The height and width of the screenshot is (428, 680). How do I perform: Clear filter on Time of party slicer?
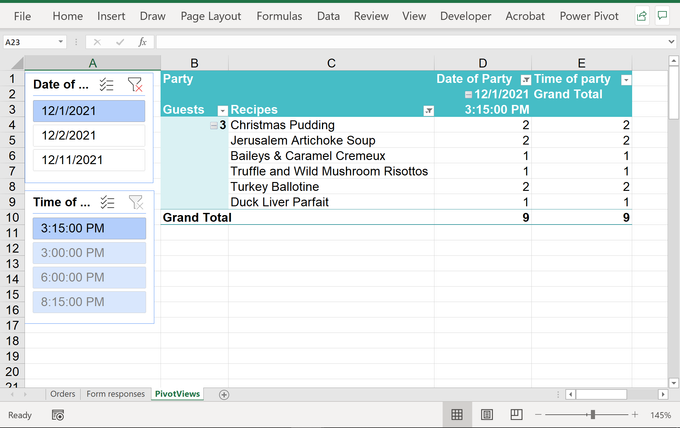pos(136,202)
